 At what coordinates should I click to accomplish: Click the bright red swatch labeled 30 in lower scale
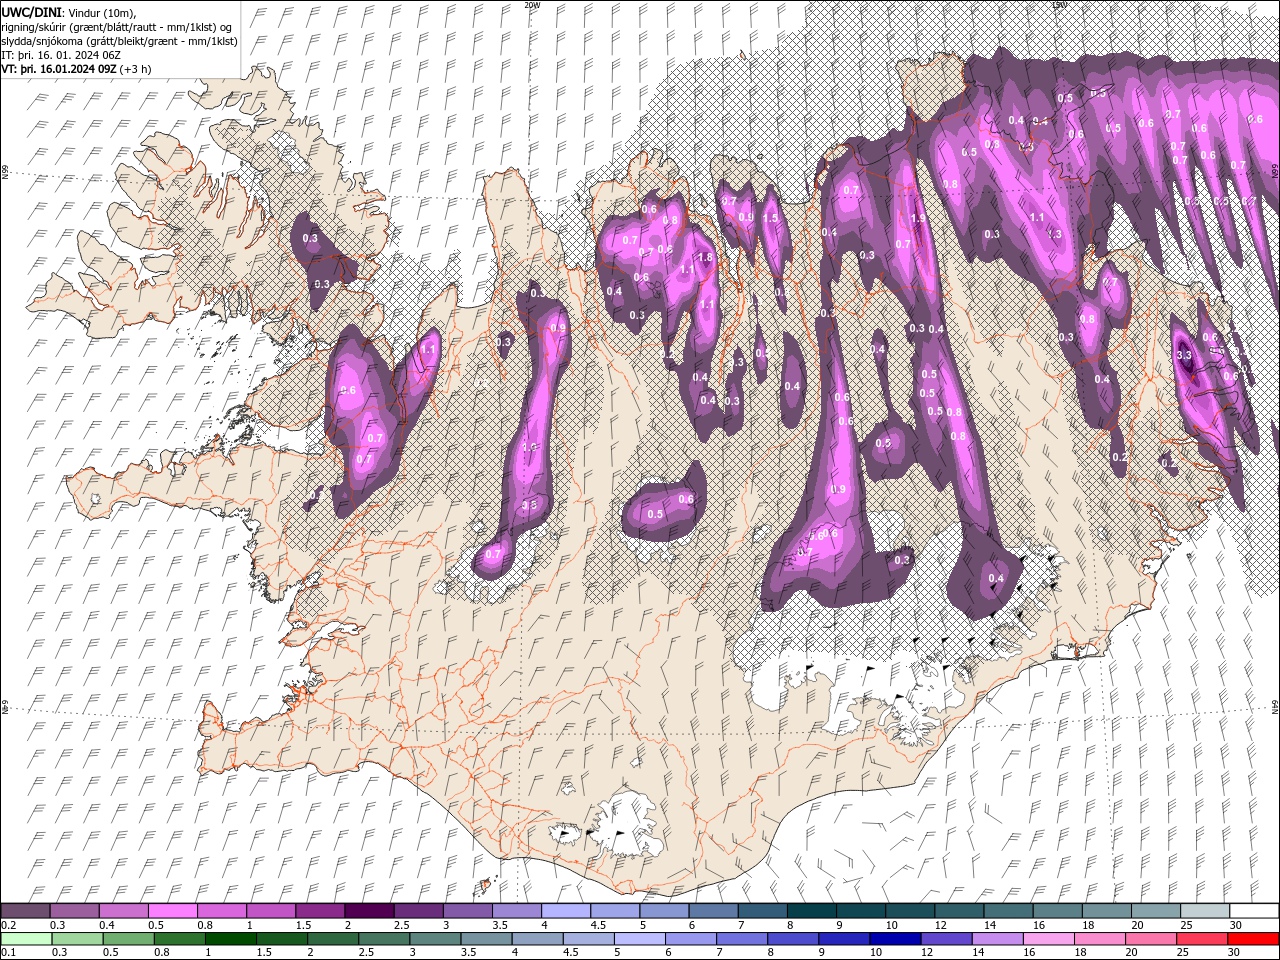[x=1253, y=939]
